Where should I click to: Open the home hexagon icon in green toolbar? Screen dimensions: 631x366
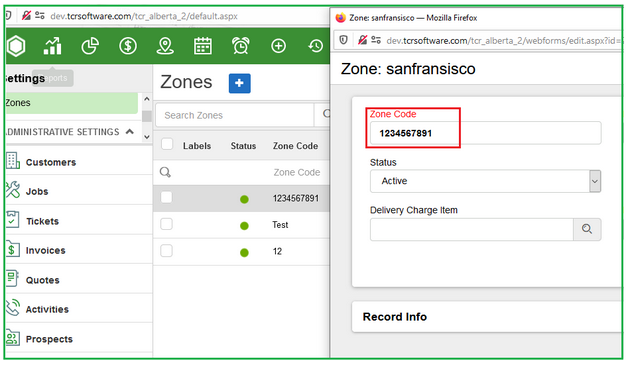click(x=16, y=46)
